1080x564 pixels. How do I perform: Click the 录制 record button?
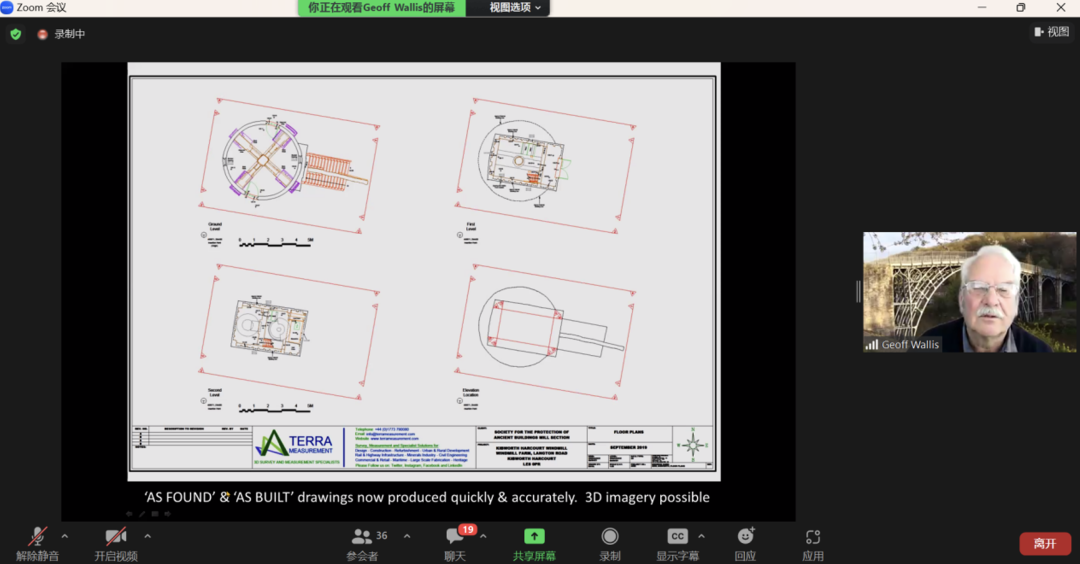coord(610,543)
